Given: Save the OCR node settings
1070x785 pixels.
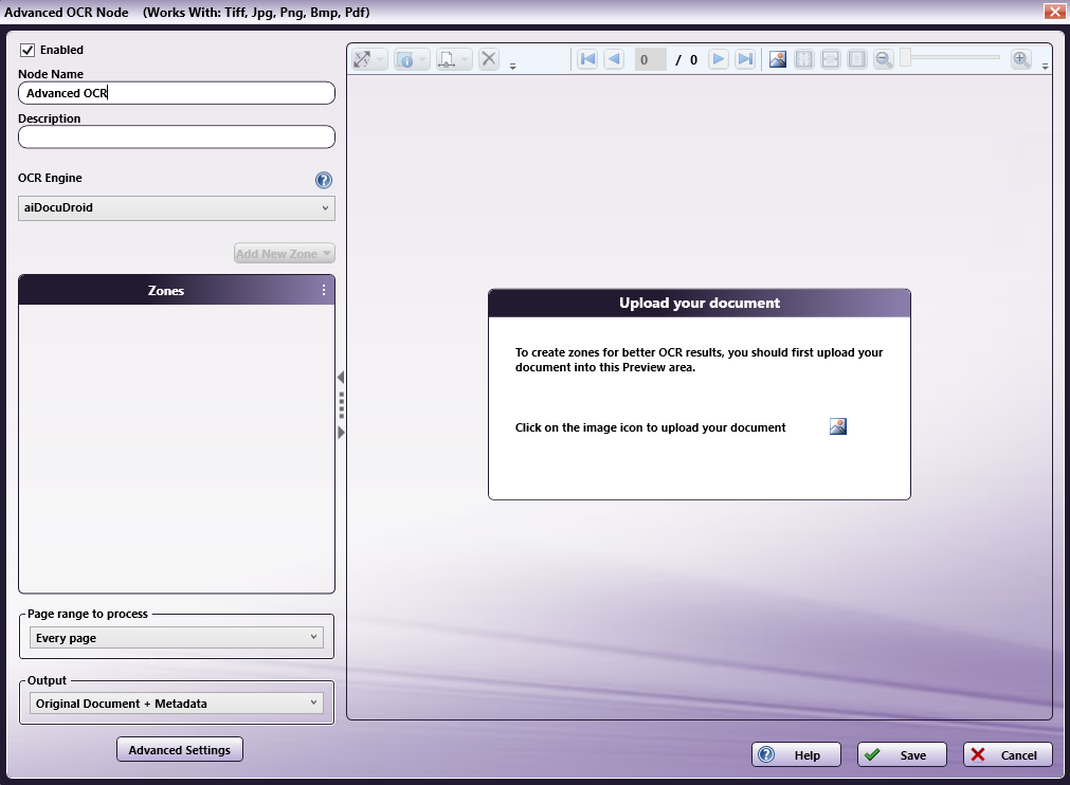Looking at the screenshot, I should click(x=902, y=755).
